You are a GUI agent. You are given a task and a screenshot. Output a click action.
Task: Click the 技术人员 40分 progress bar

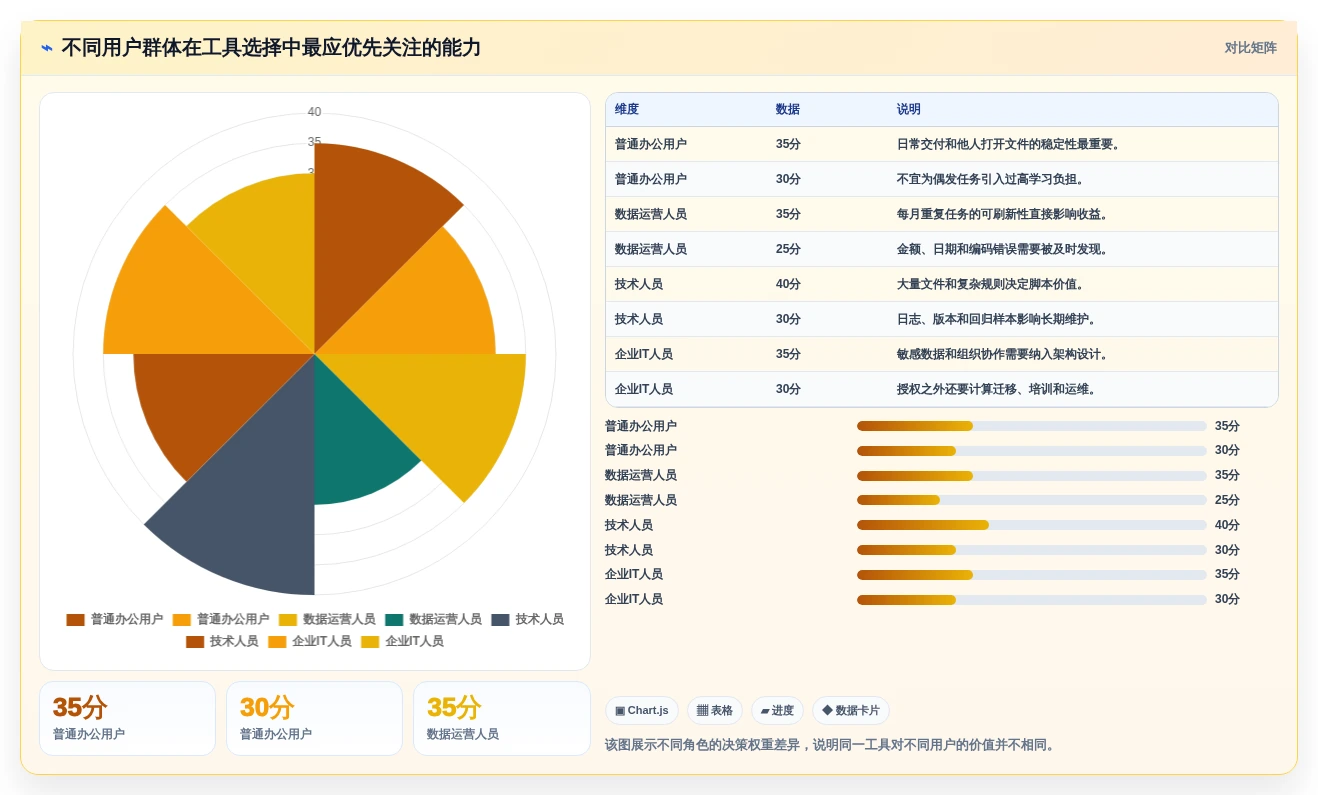tap(1032, 525)
